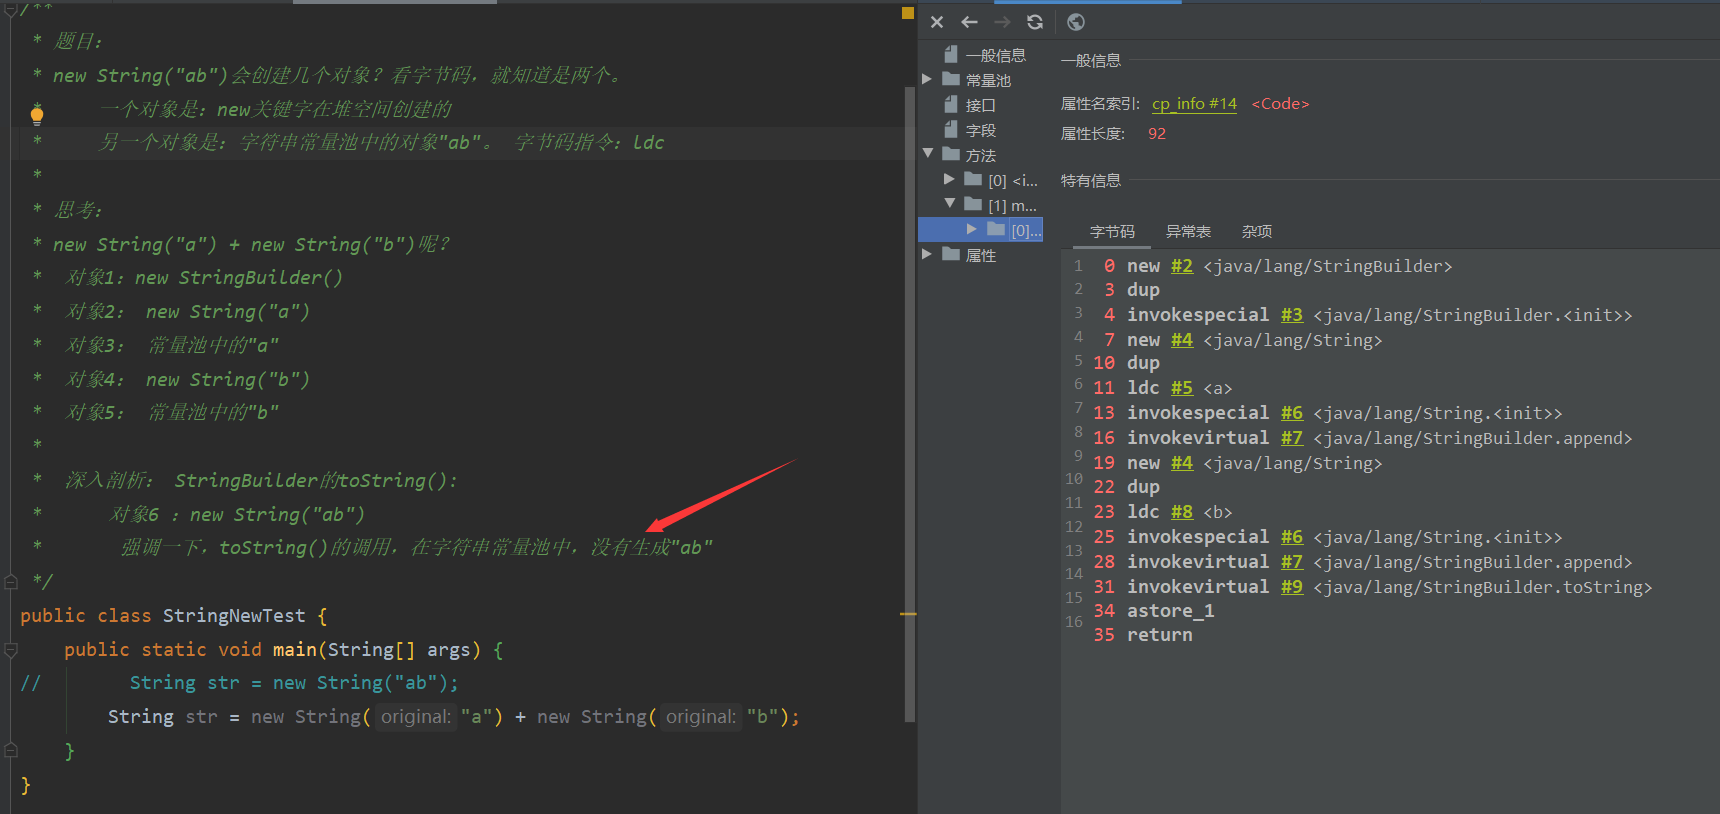The width and height of the screenshot is (1720, 814).
Task: Expand the [0] <i... method node
Action: click(949, 179)
